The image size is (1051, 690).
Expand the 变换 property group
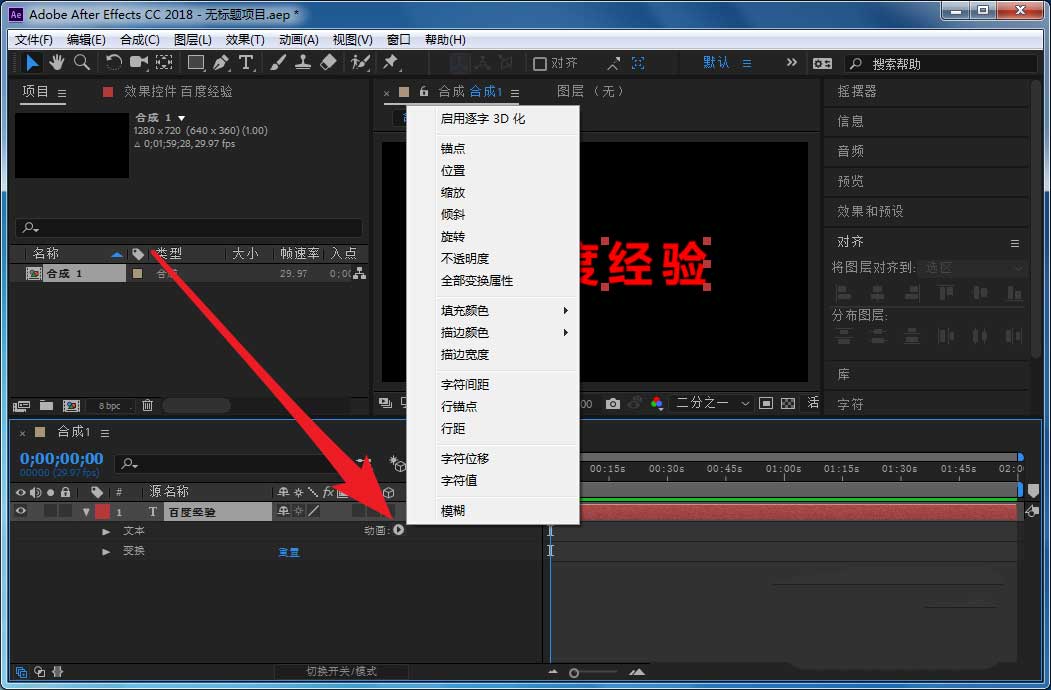(106, 551)
